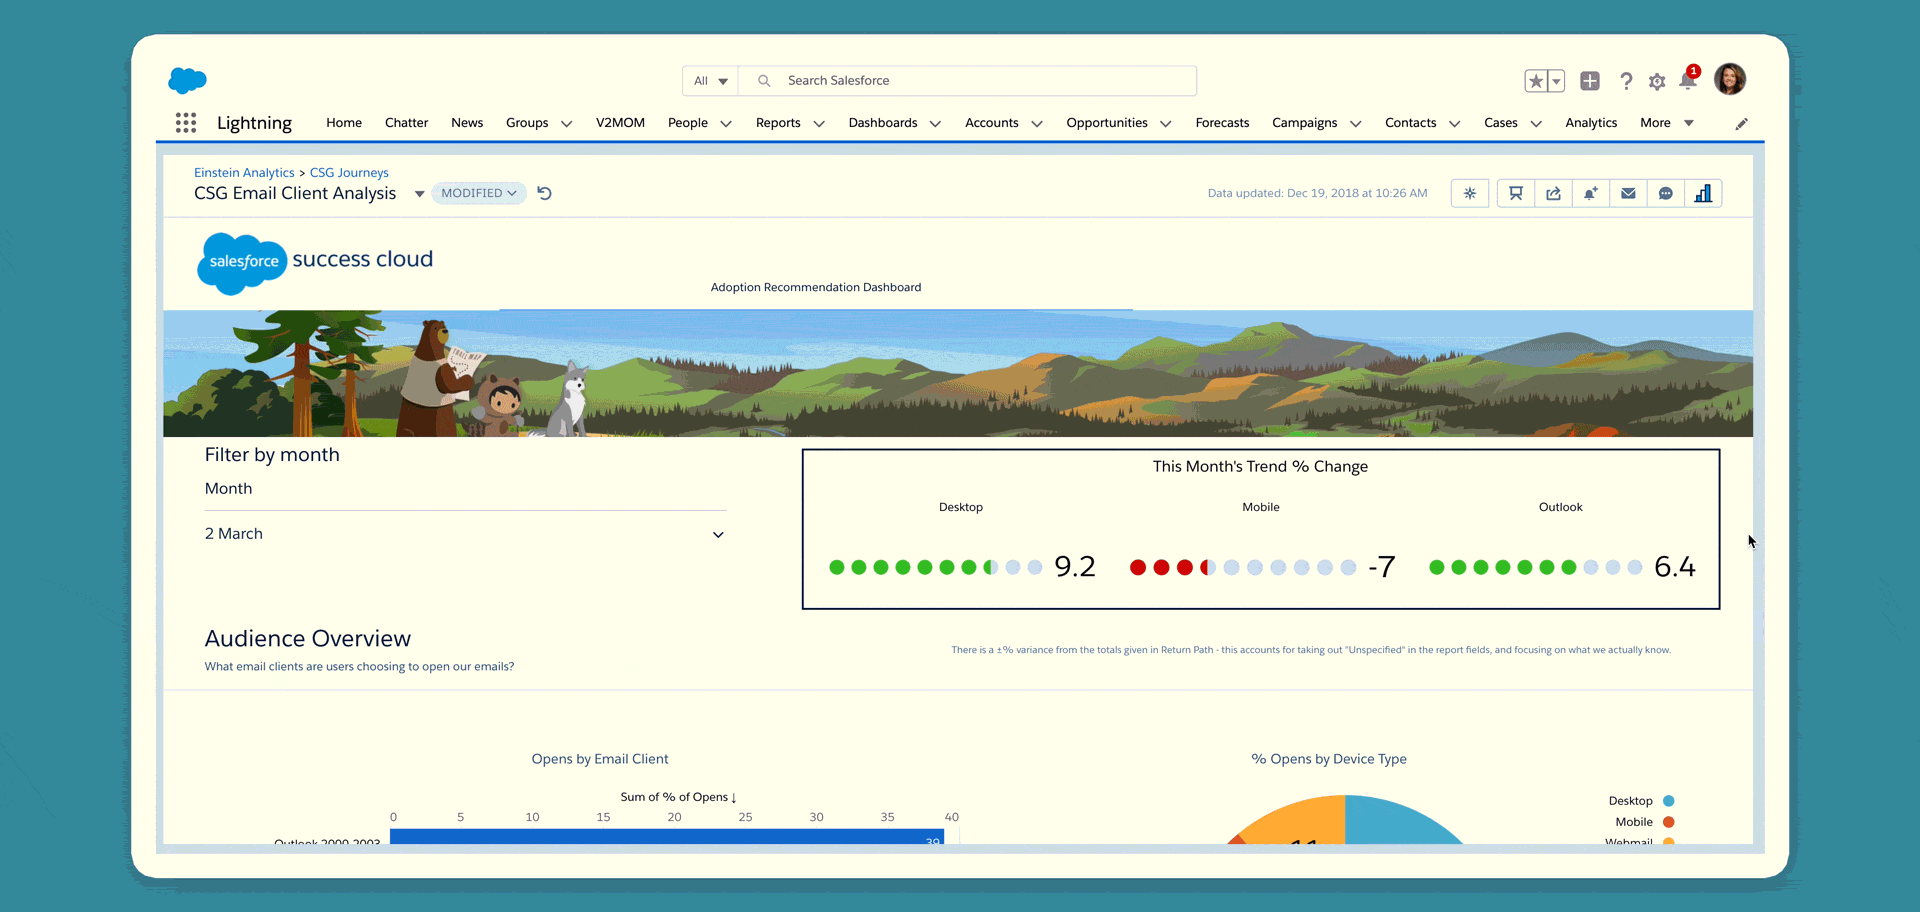Open the Notifications bell icon
The image size is (1920, 912).
pyautogui.click(x=1688, y=80)
